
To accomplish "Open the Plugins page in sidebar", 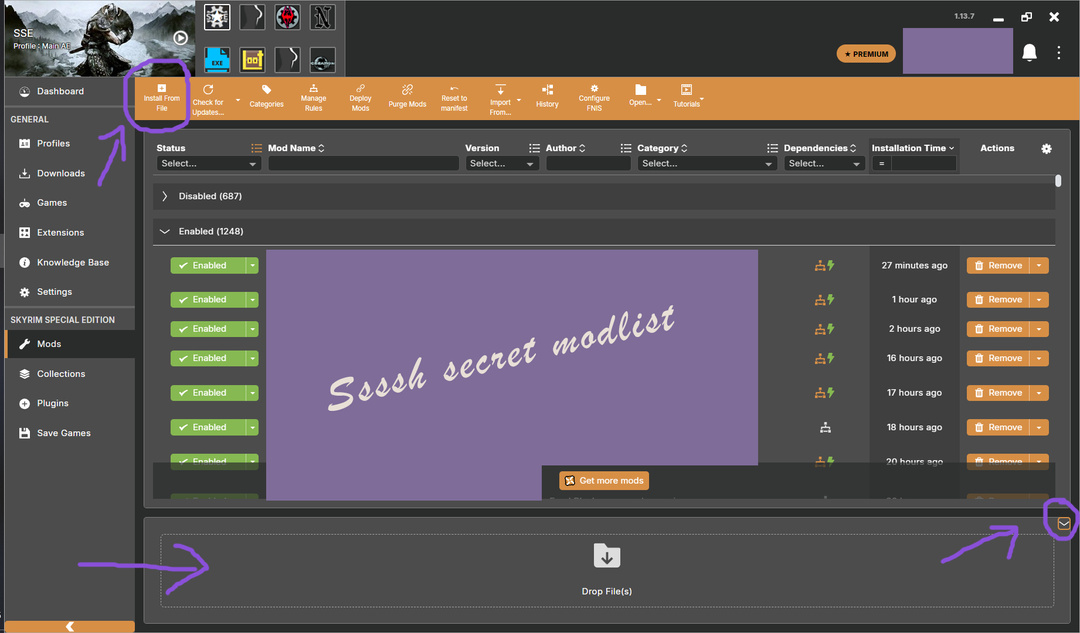I will [52, 404].
